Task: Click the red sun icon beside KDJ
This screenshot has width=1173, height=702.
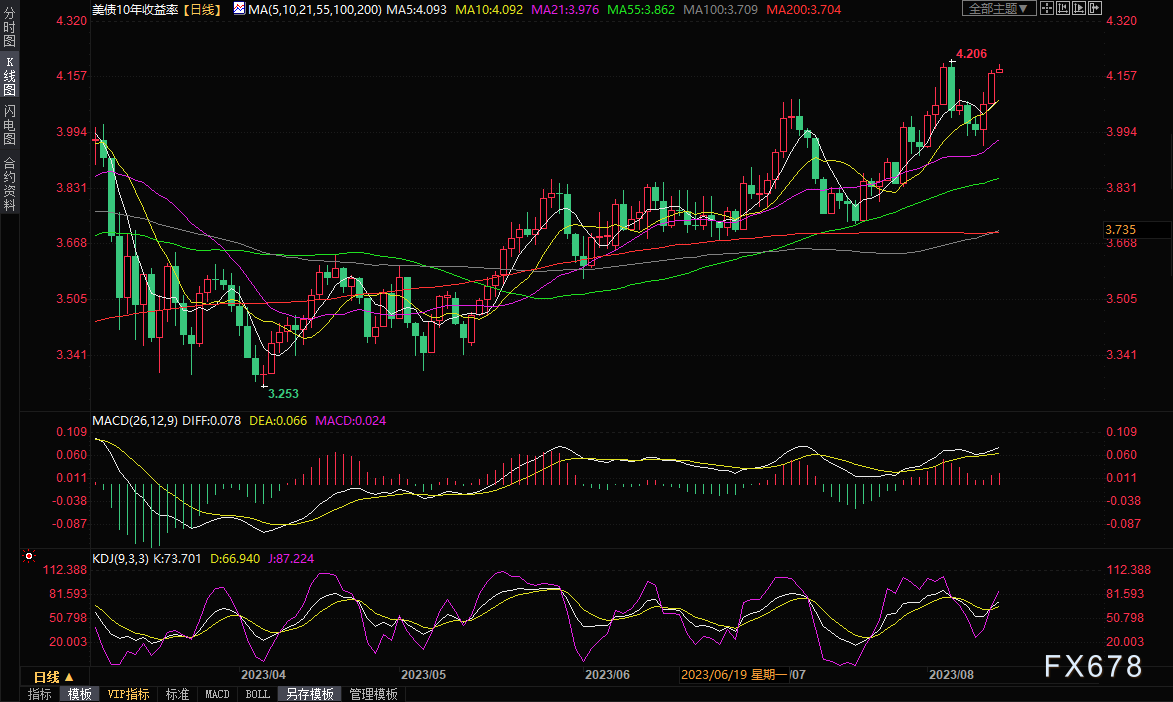Action: pos(29,556)
